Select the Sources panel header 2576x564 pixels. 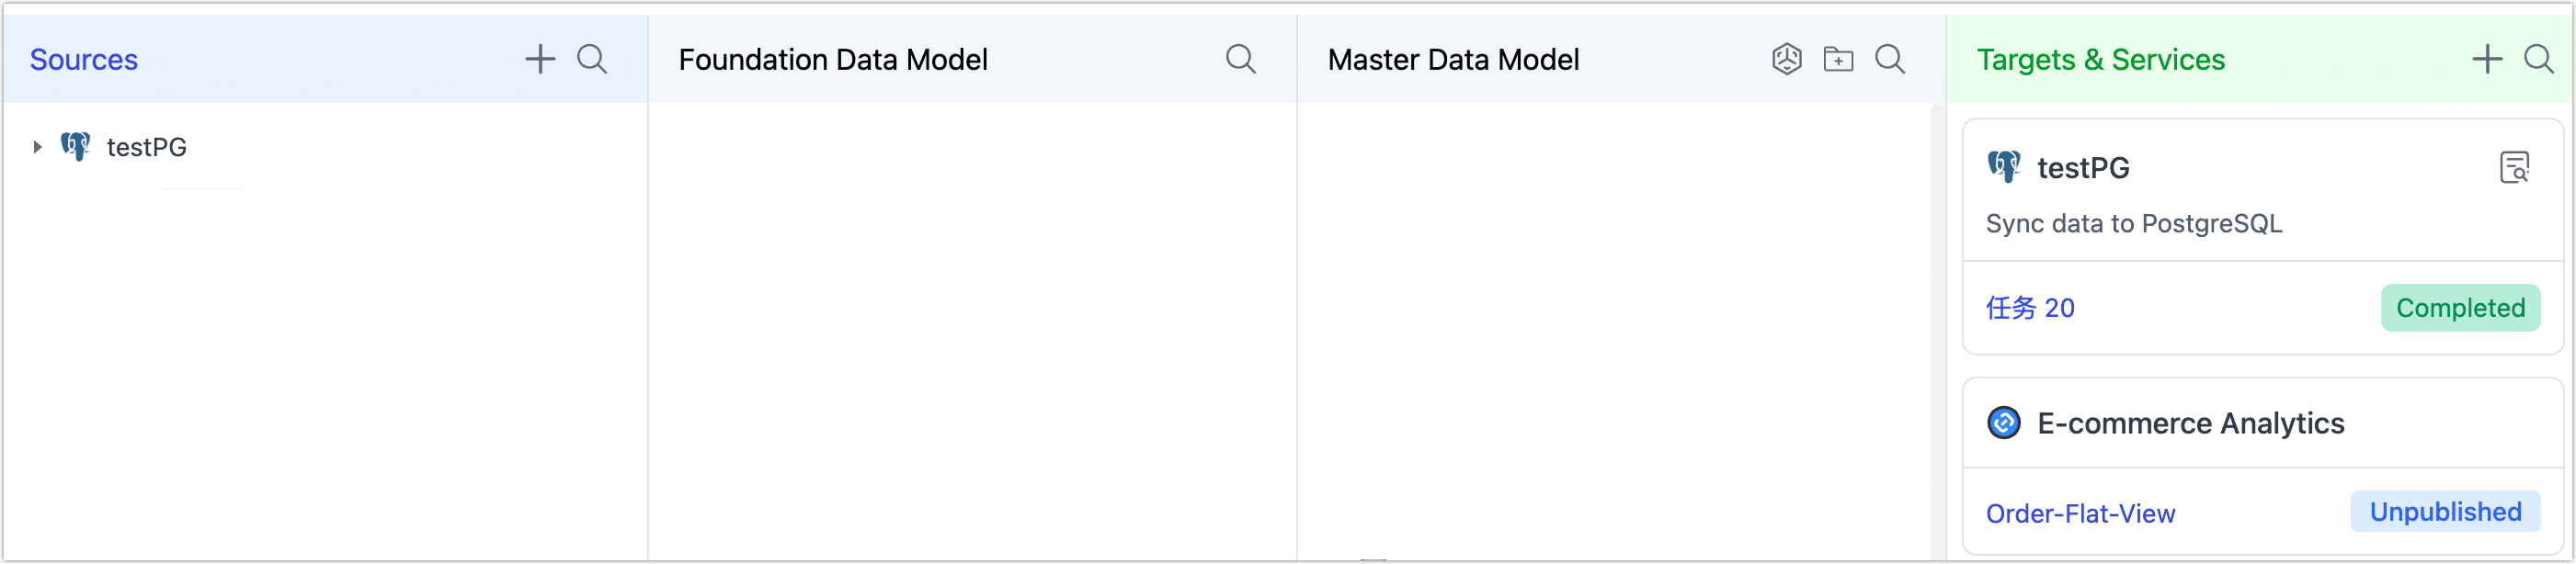[x=84, y=59]
